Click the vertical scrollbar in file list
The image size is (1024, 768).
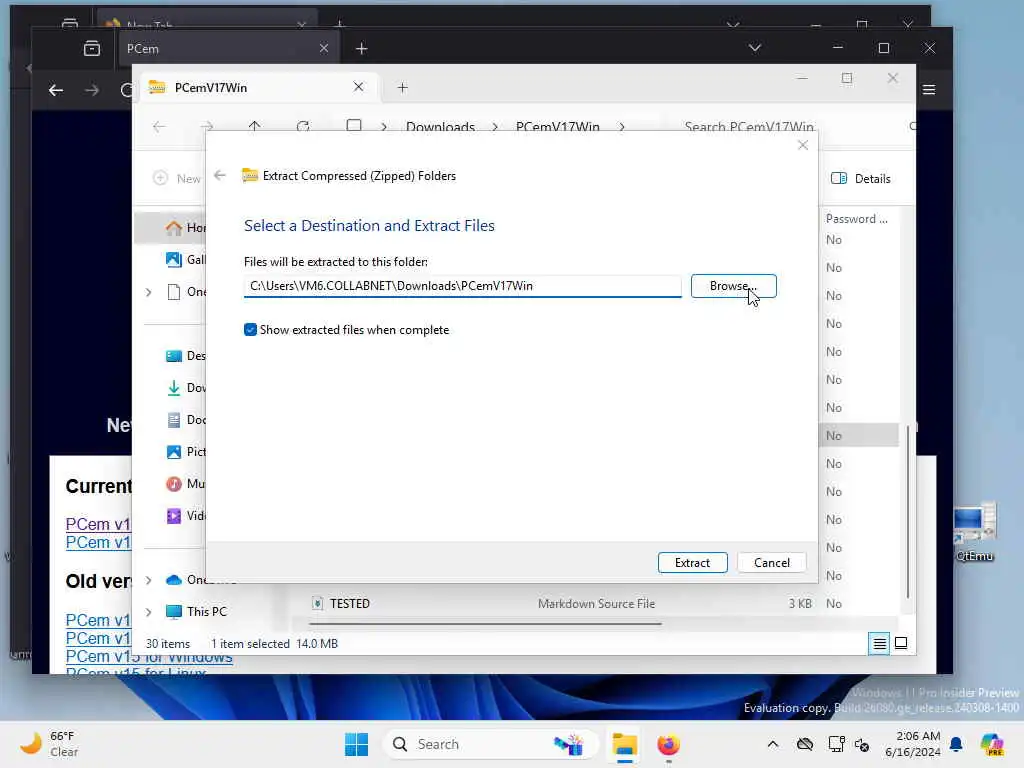(x=908, y=511)
